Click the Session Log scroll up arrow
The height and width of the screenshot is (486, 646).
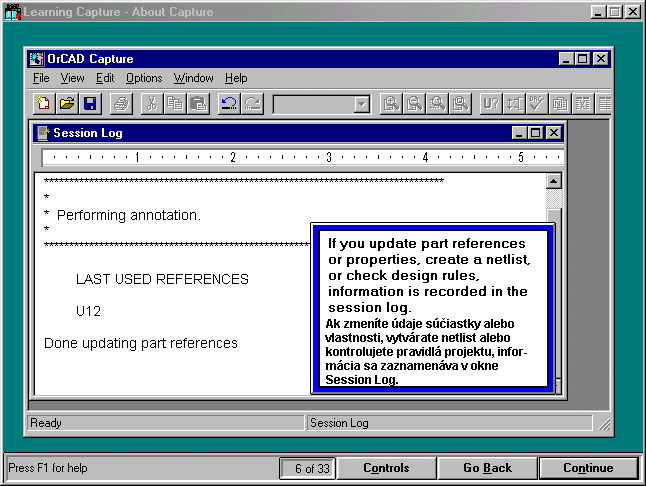pos(554,181)
